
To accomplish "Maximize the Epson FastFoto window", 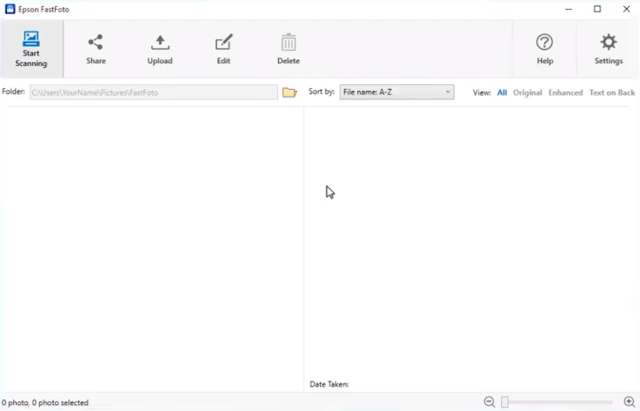I will click(x=597, y=9).
